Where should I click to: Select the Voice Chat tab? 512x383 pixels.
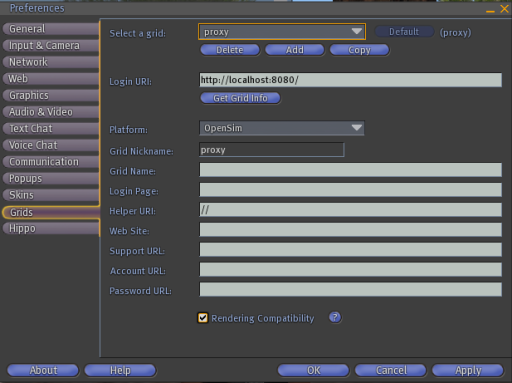point(51,145)
